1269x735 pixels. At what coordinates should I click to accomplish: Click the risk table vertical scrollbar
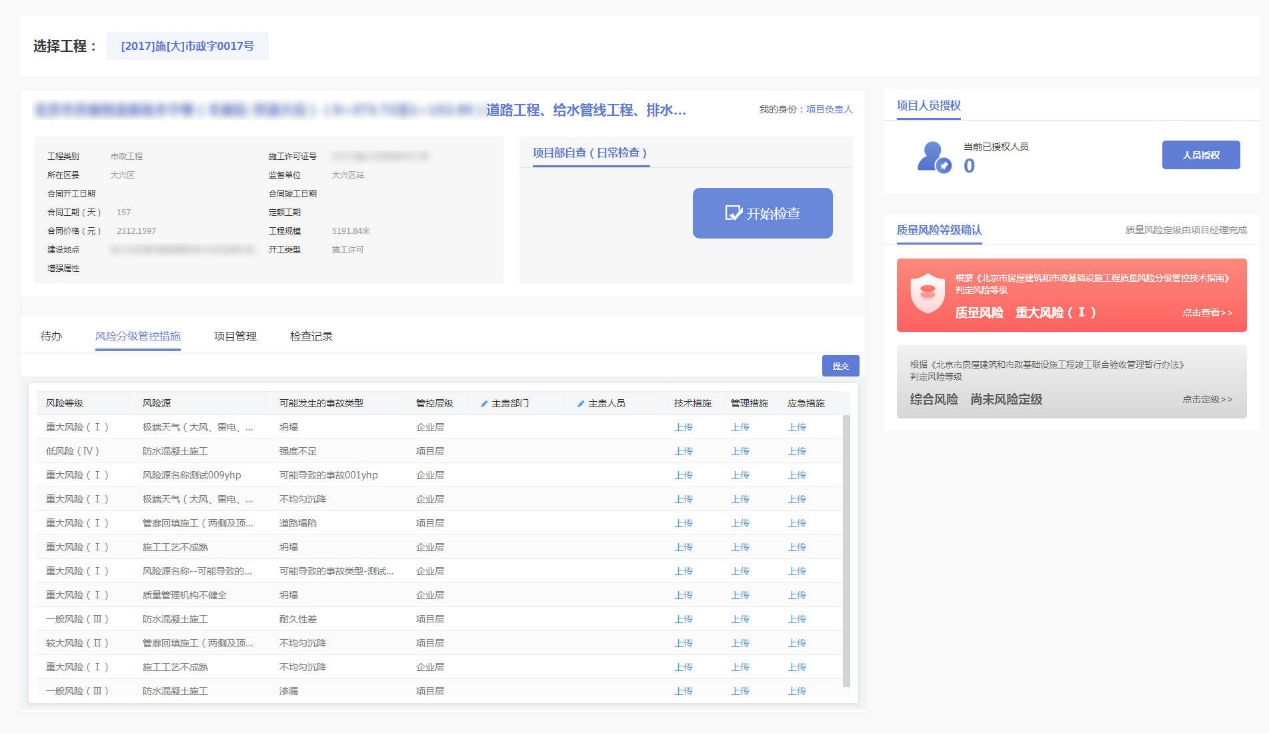[x=847, y=550]
